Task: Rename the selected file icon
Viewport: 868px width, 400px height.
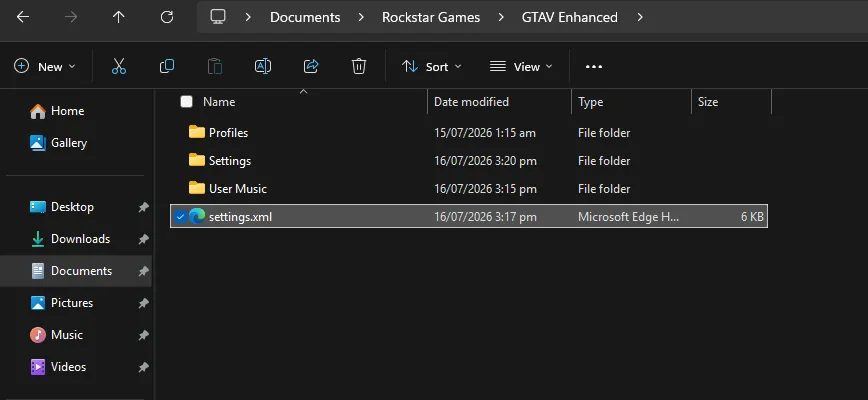Action: coord(262,66)
